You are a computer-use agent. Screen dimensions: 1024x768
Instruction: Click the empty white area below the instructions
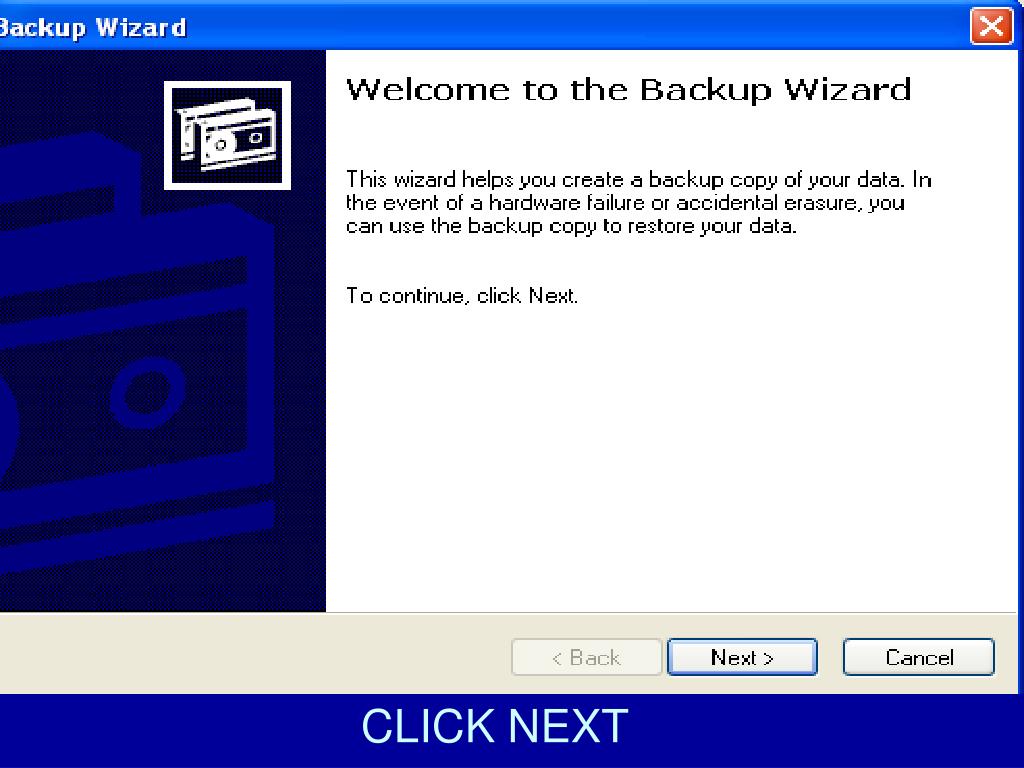click(671, 457)
